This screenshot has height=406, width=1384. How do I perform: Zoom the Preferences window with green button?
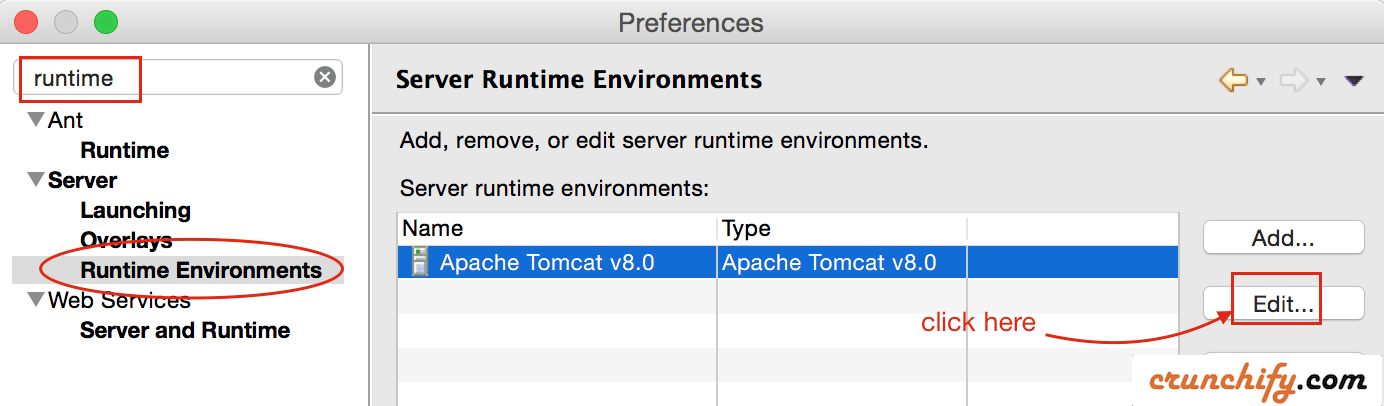pos(105,21)
